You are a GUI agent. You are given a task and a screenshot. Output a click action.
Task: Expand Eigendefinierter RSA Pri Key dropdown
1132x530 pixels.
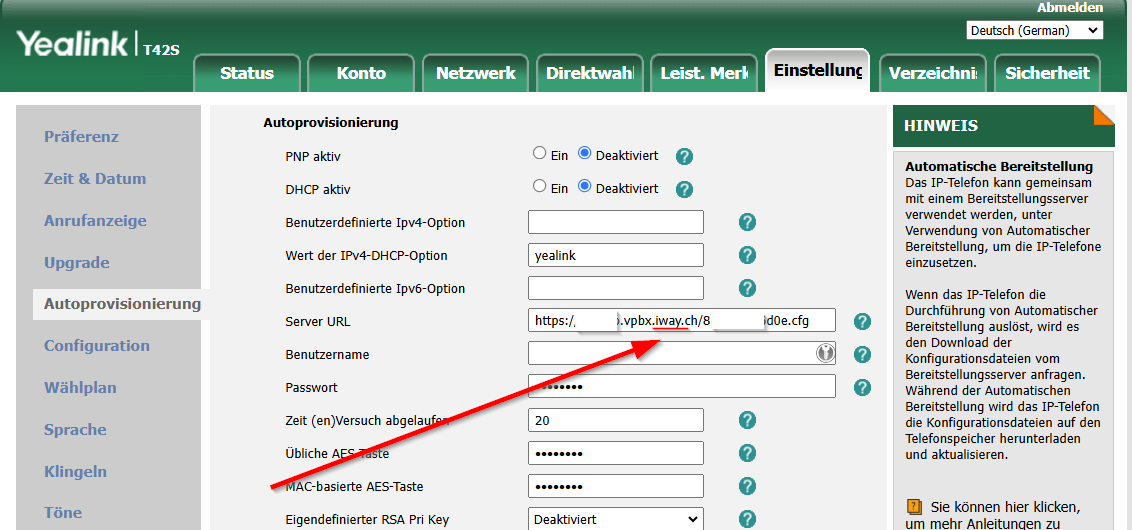(616, 519)
